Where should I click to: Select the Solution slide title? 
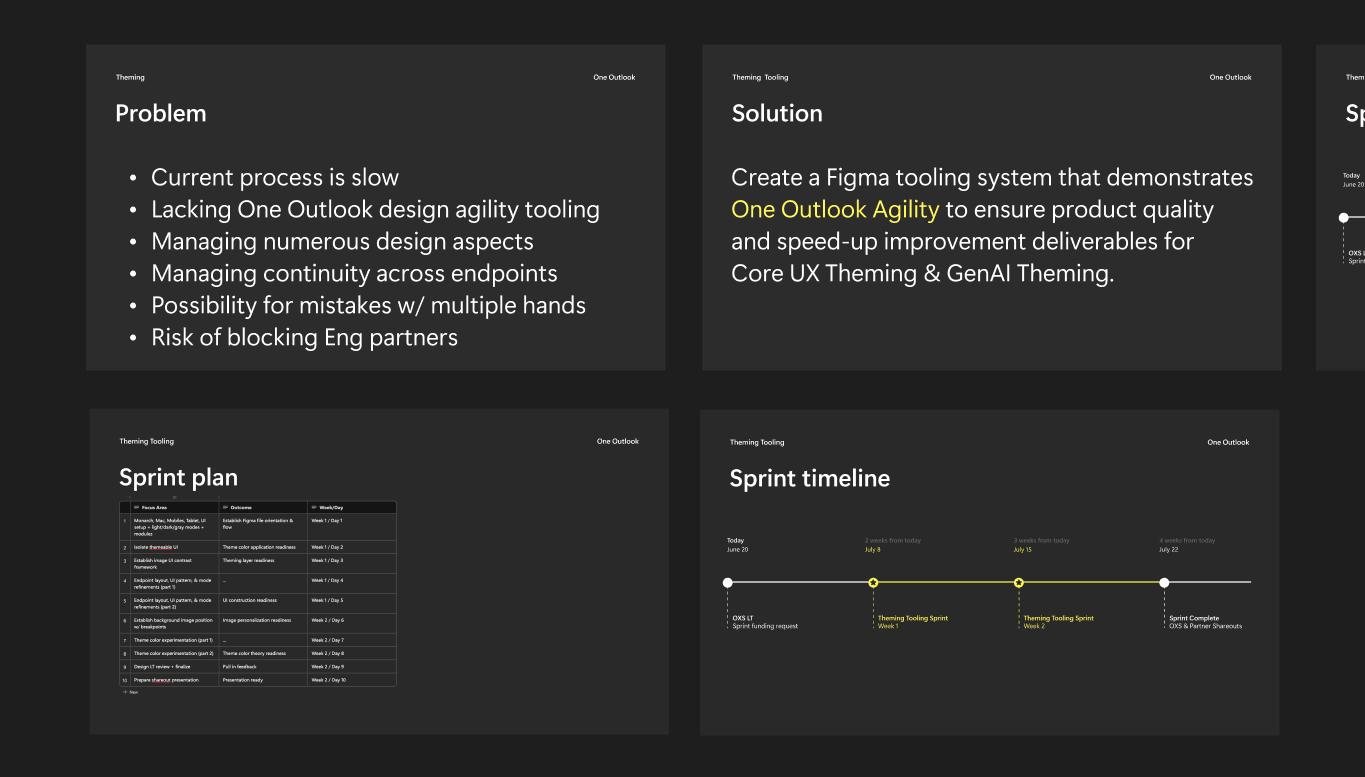(777, 114)
